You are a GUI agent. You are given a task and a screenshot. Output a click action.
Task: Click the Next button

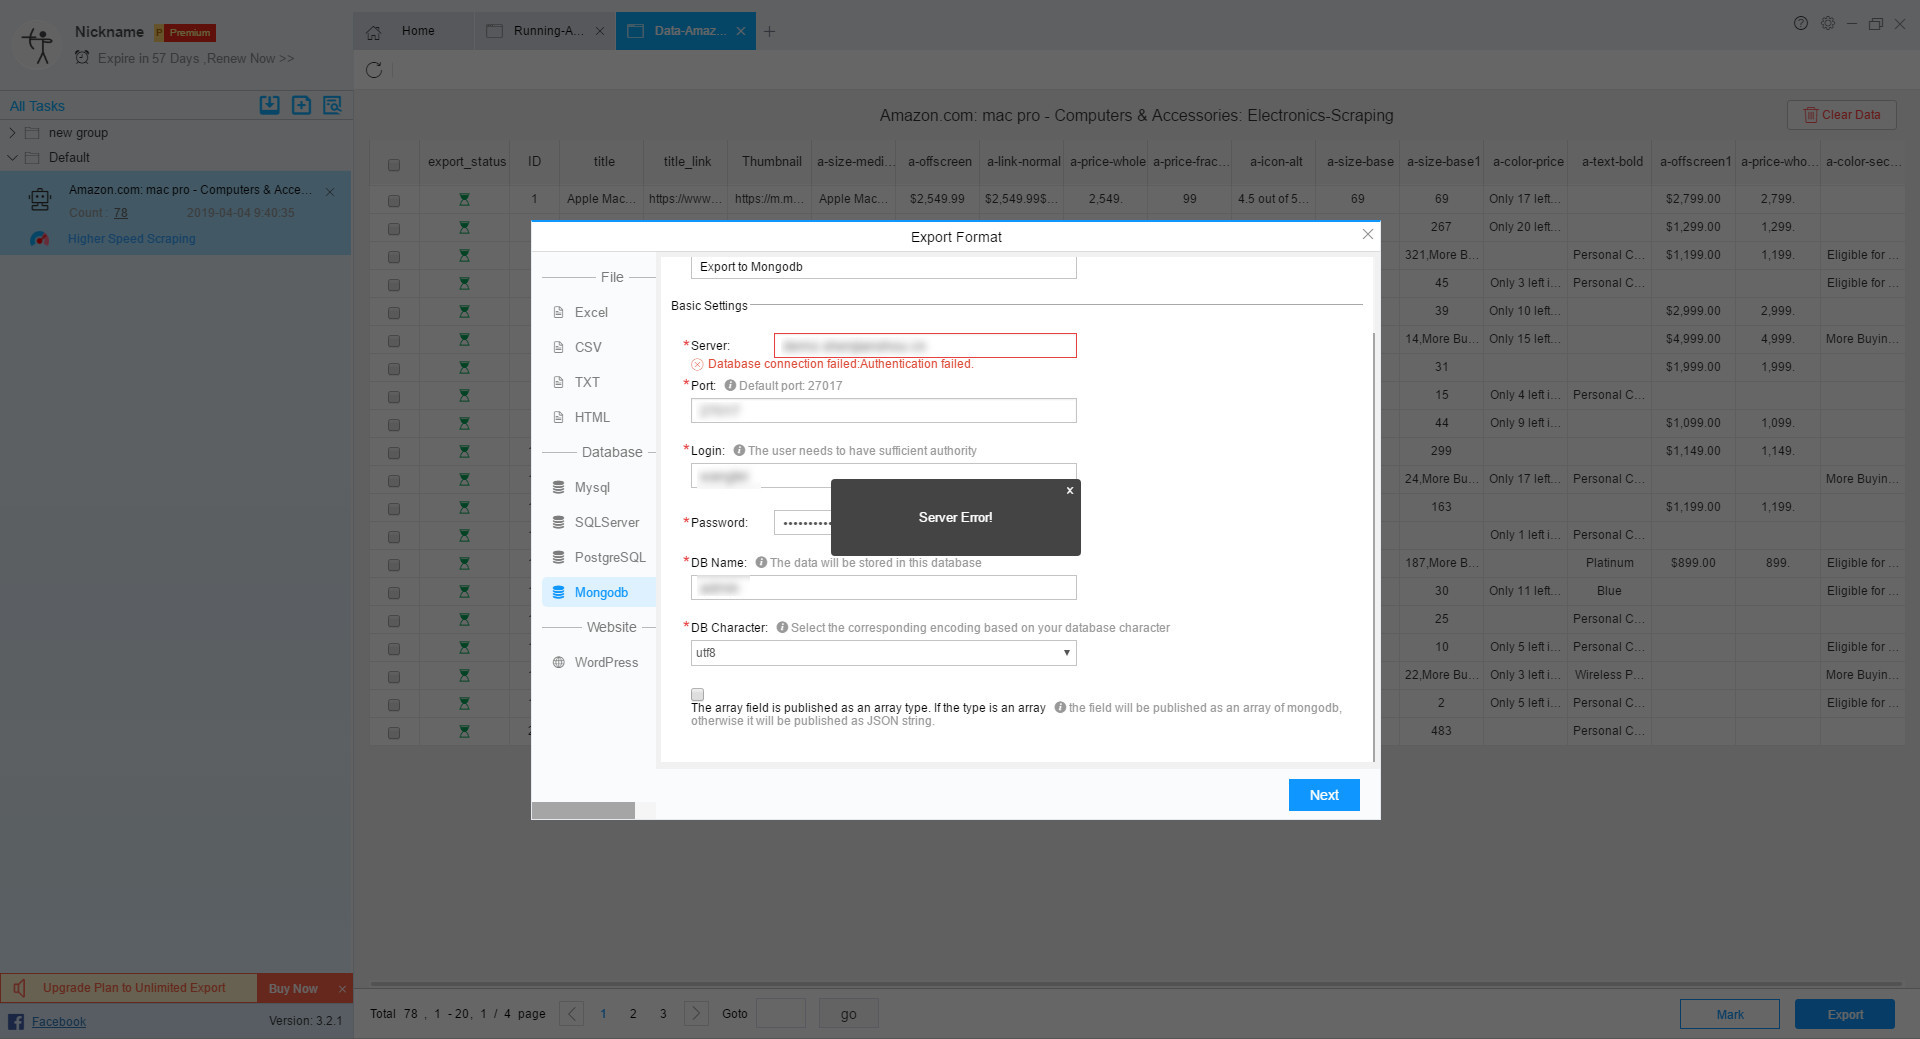click(1324, 795)
